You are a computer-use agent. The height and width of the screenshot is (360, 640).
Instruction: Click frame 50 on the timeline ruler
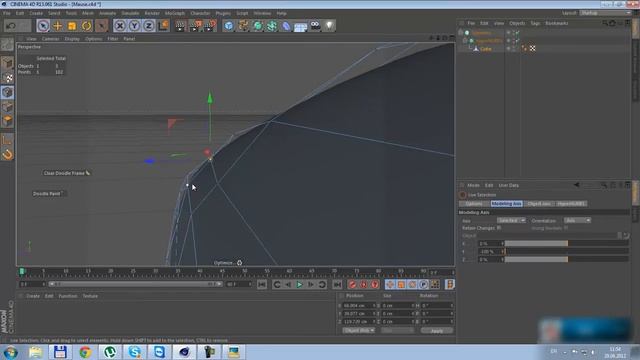[244, 271]
